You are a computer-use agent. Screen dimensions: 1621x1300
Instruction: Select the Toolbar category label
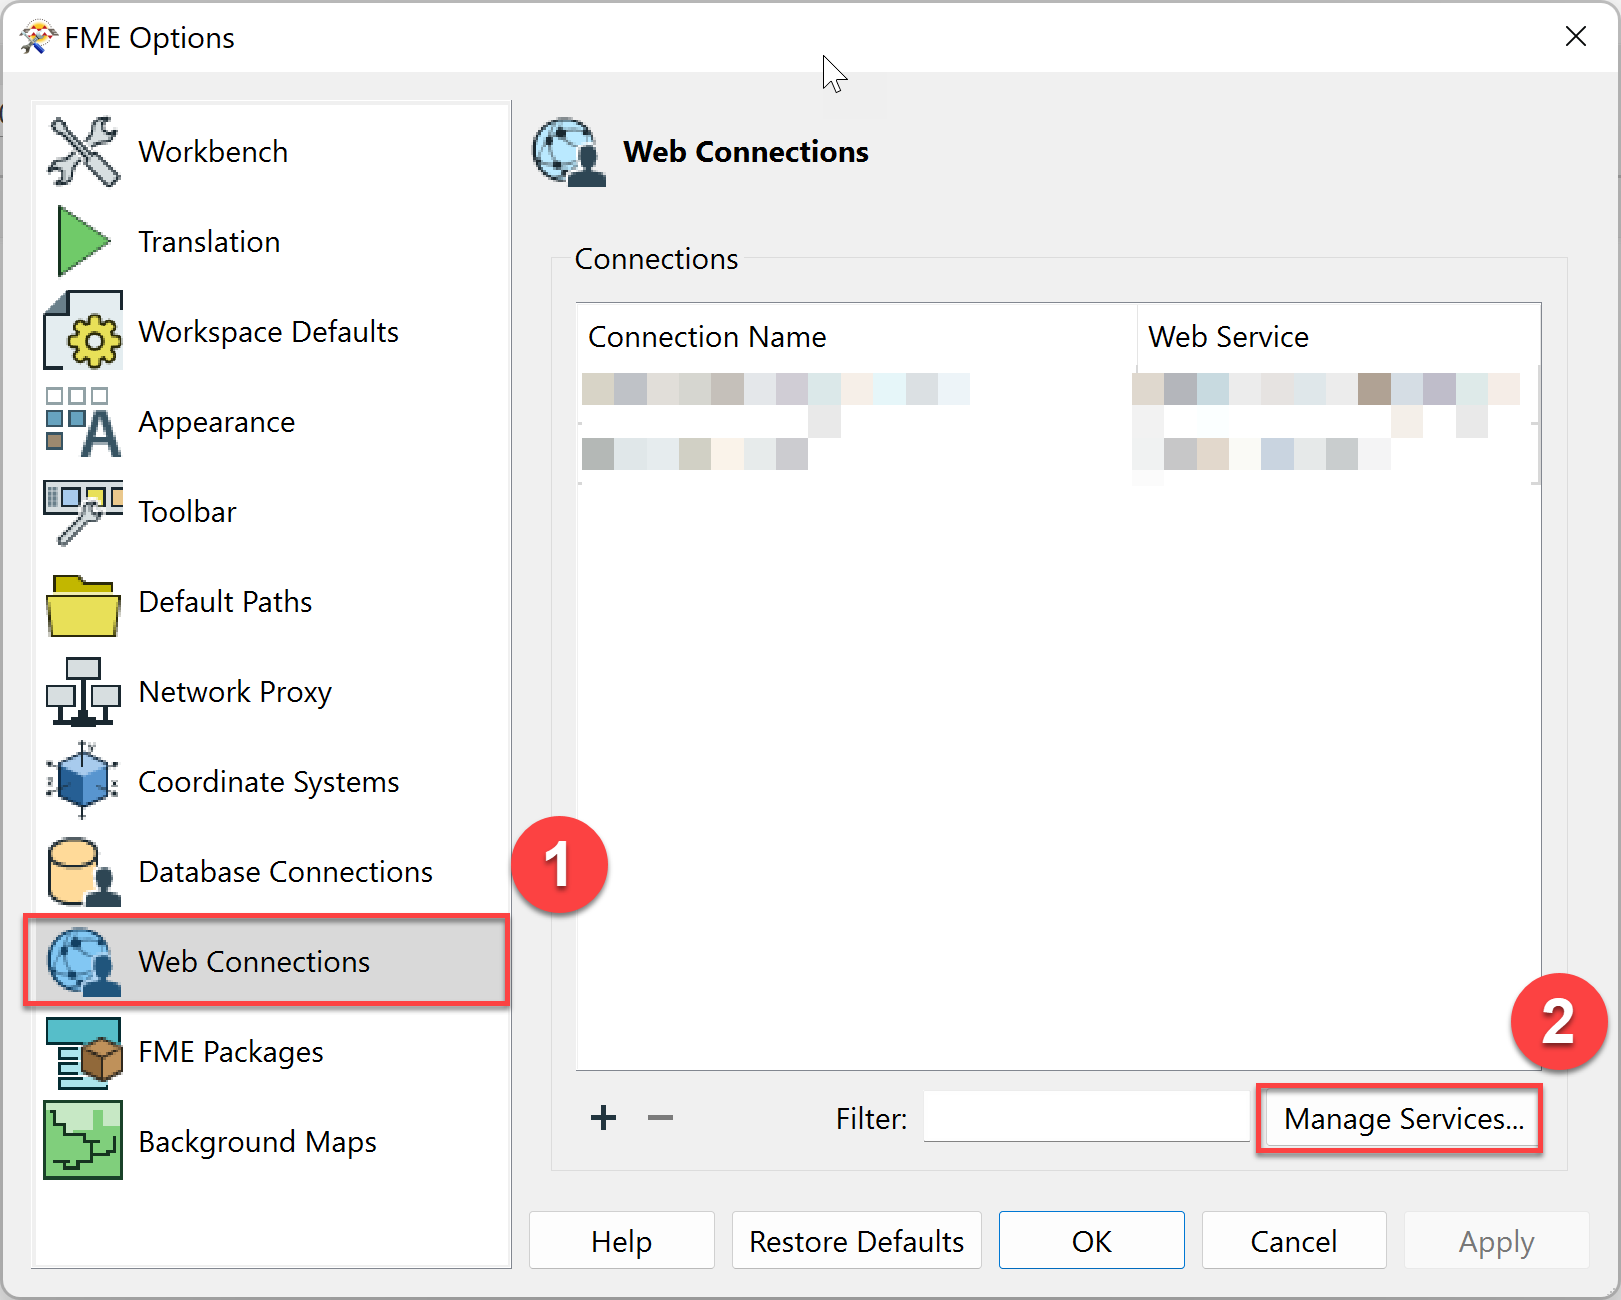(x=187, y=512)
